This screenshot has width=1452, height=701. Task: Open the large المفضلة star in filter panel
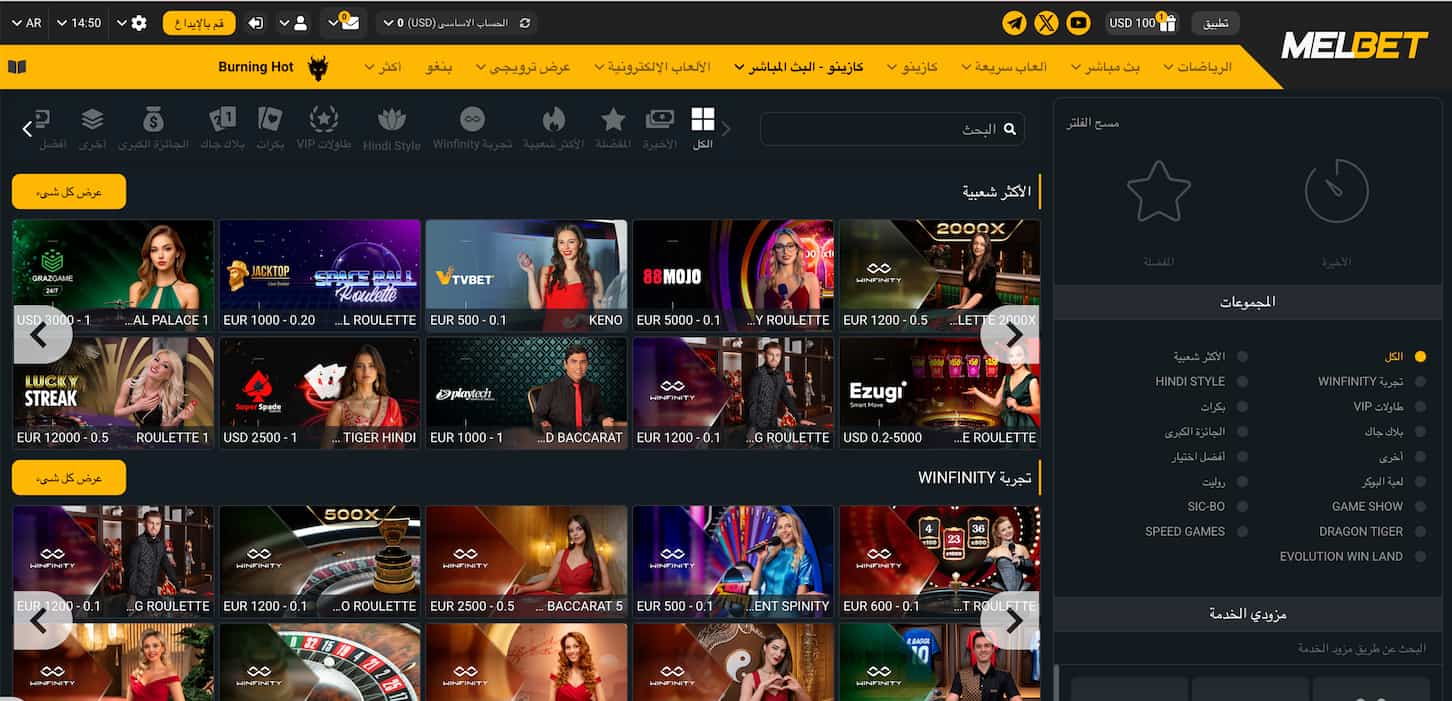(1159, 191)
